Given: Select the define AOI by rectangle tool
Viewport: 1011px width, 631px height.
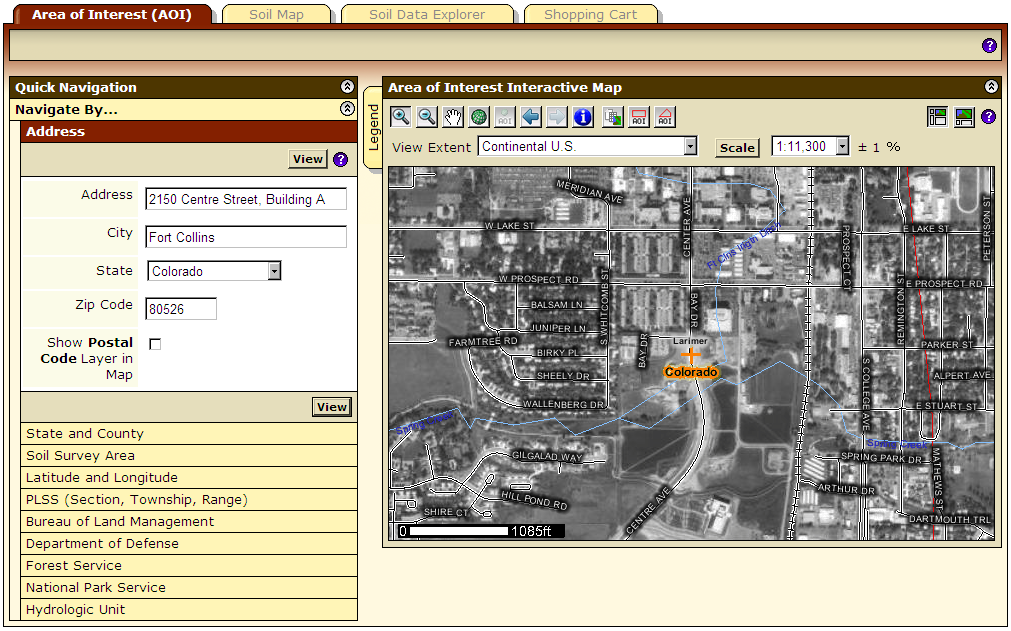Looking at the screenshot, I should [x=639, y=117].
